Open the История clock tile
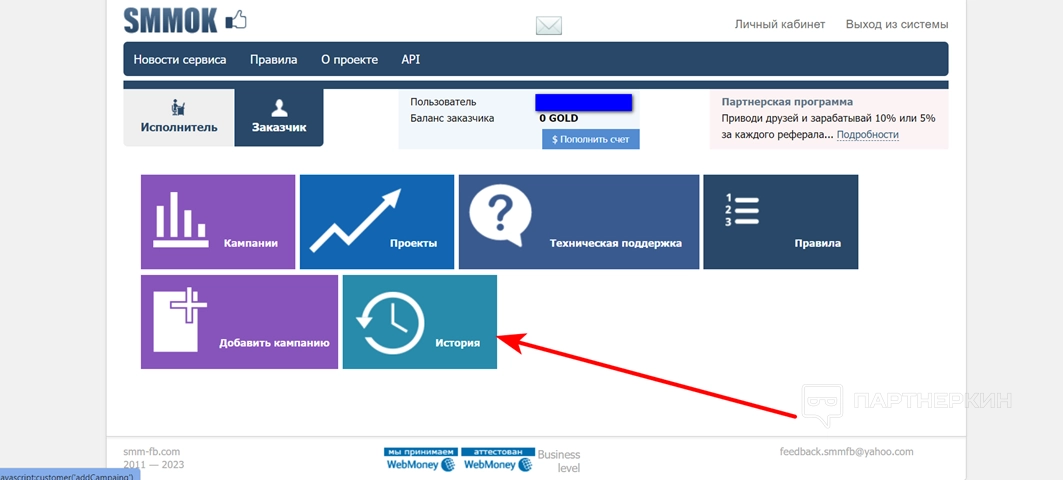The image size is (1063, 480). click(x=420, y=322)
